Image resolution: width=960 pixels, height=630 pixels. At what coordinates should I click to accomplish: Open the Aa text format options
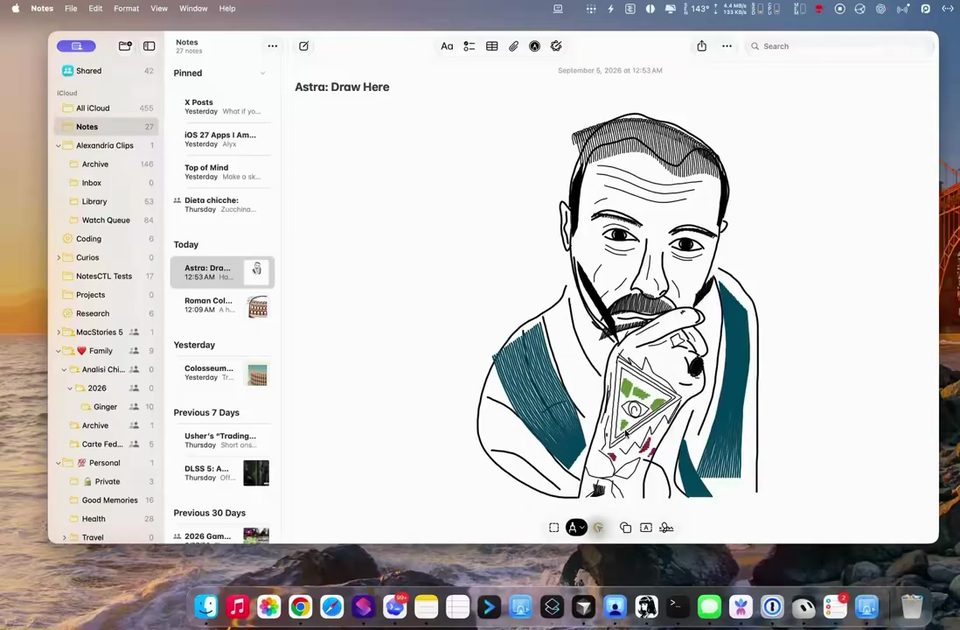(x=447, y=46)
